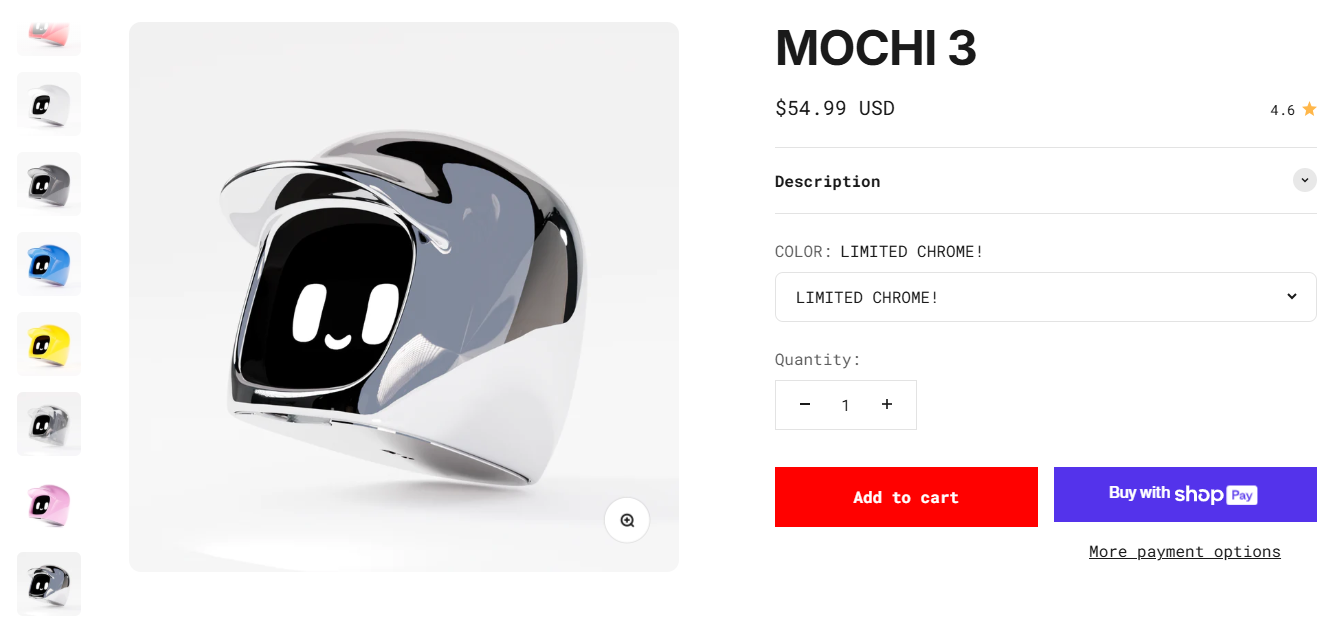Click the quantity number input field
This screenshot has height=618, width=1341.
[x=846, y=405]
